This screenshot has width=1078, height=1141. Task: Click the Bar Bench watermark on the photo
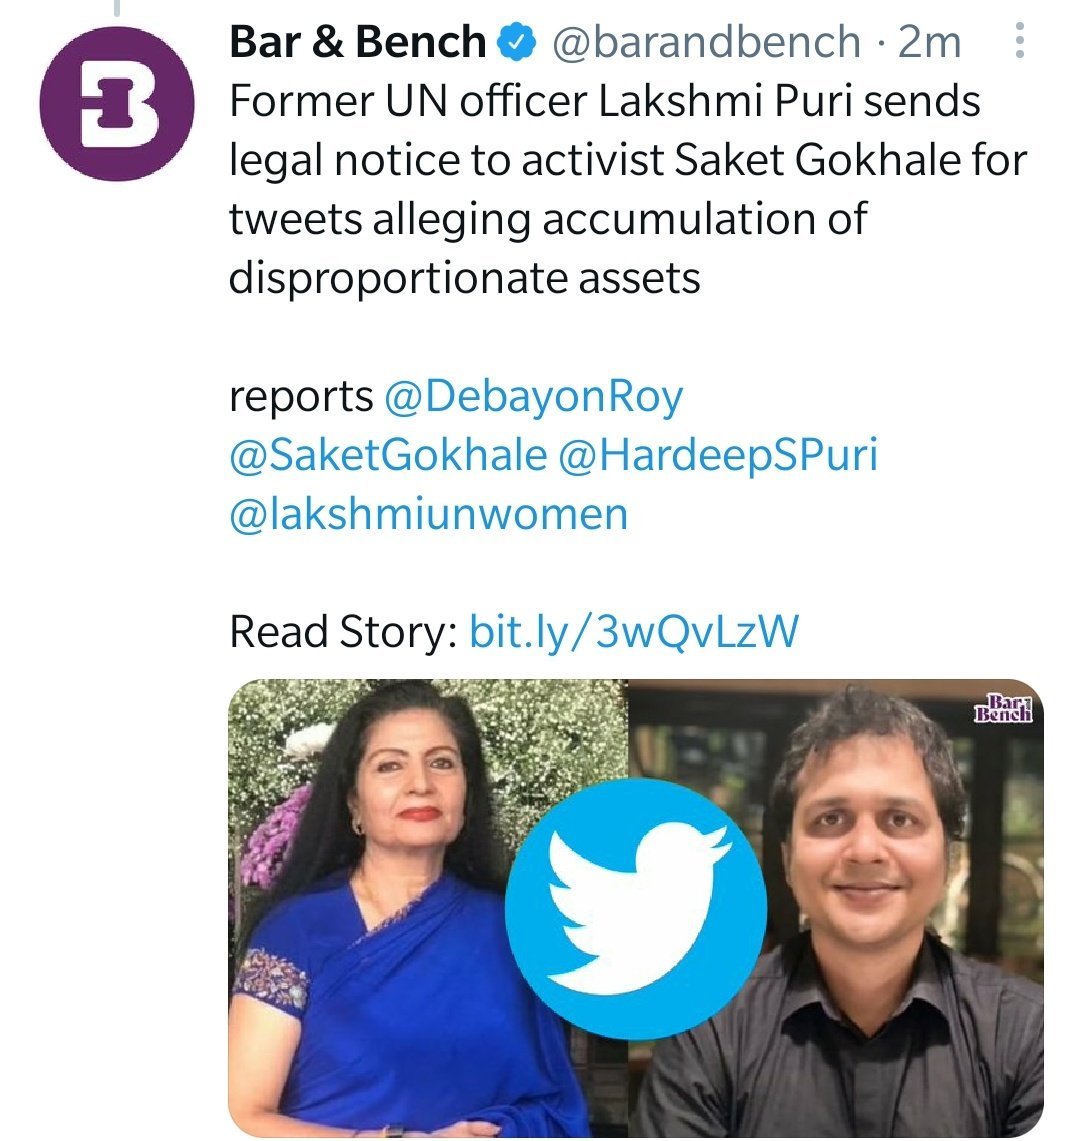1004,709
